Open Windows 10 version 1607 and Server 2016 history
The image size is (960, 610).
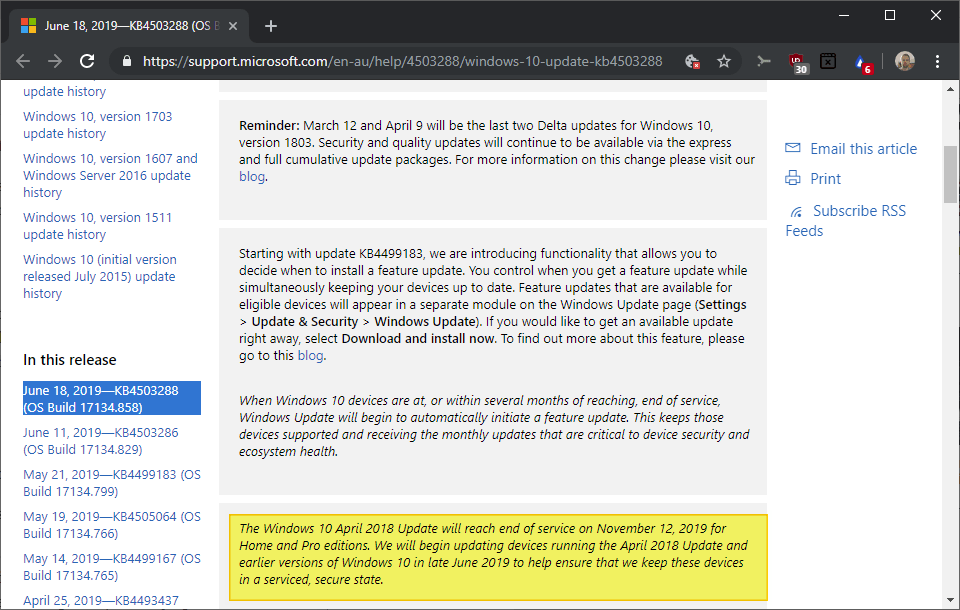[110, 175]
